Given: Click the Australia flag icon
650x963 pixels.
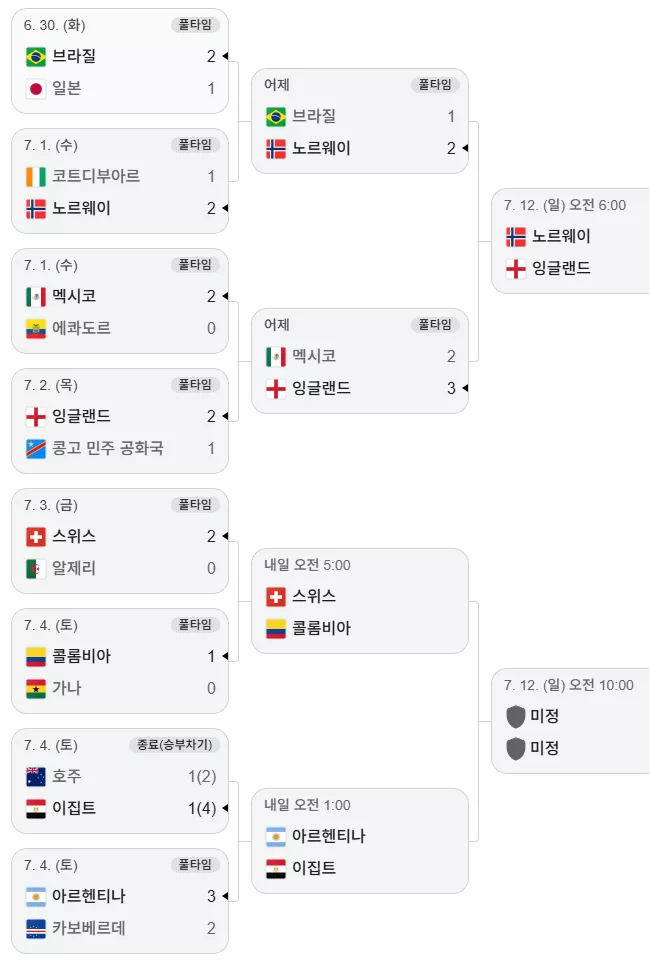Looking at the screenshot, I should (36, 777).
